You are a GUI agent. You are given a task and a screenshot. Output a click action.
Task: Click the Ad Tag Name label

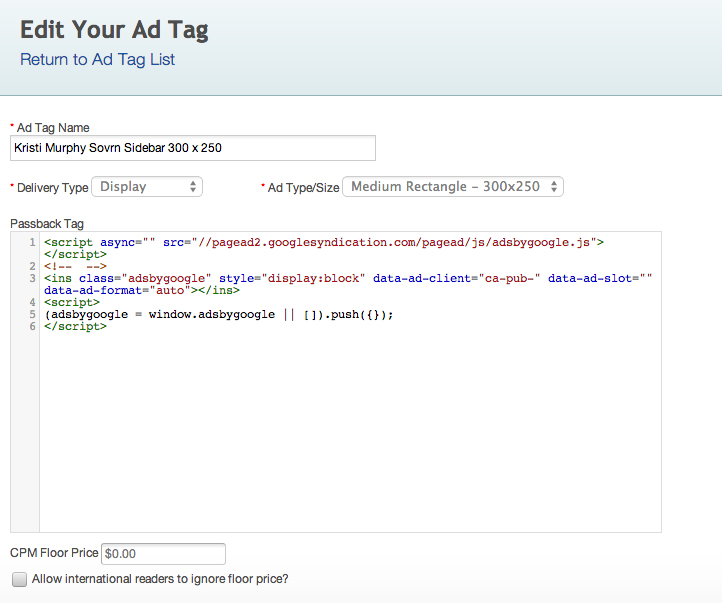[53, 128]
